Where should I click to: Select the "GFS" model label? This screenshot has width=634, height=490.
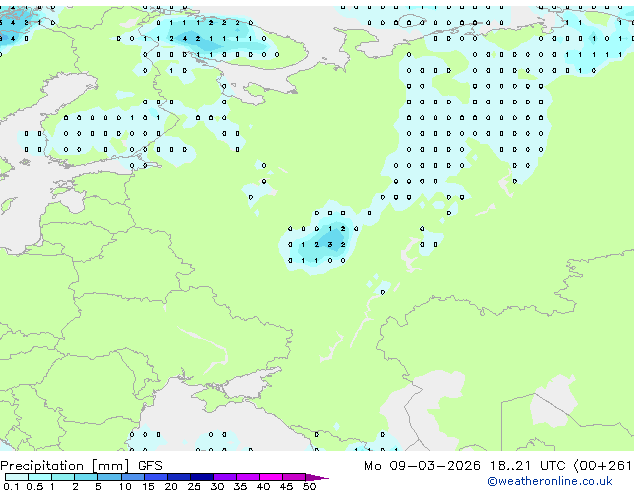(150, 466)
